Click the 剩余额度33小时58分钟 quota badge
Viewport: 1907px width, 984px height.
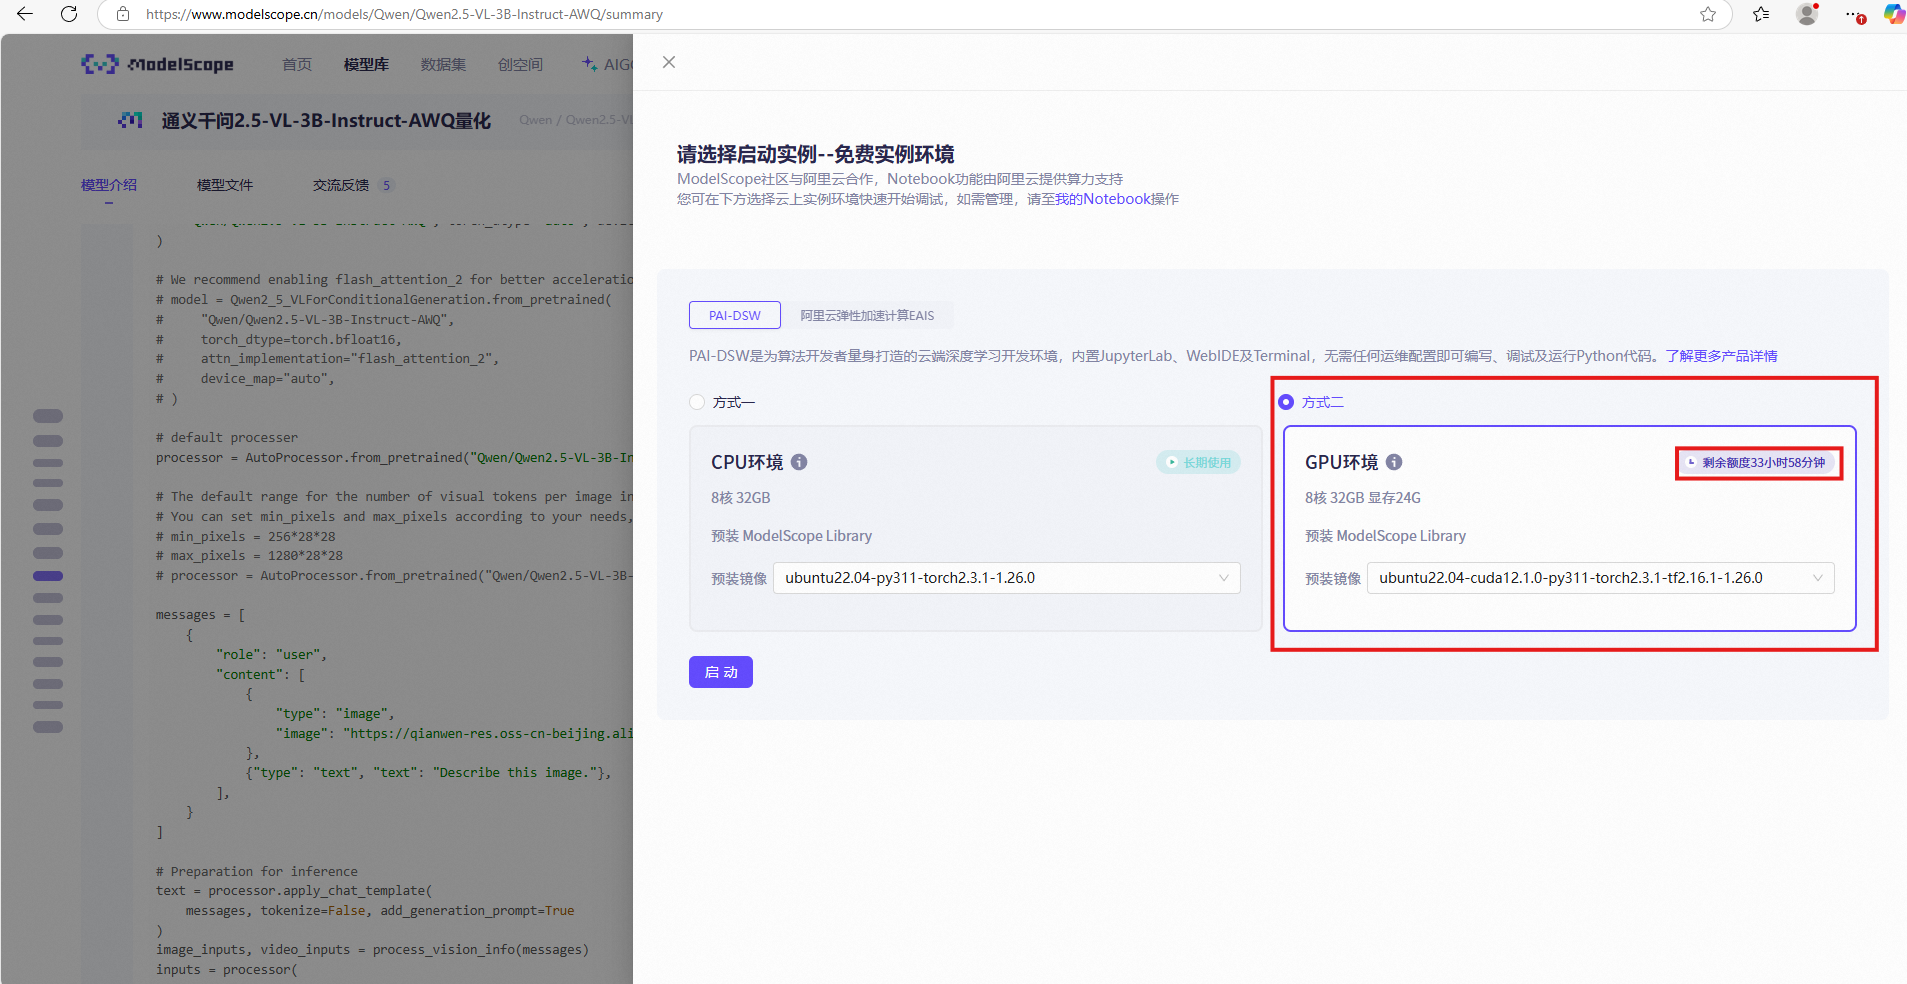coord(1758,463)
